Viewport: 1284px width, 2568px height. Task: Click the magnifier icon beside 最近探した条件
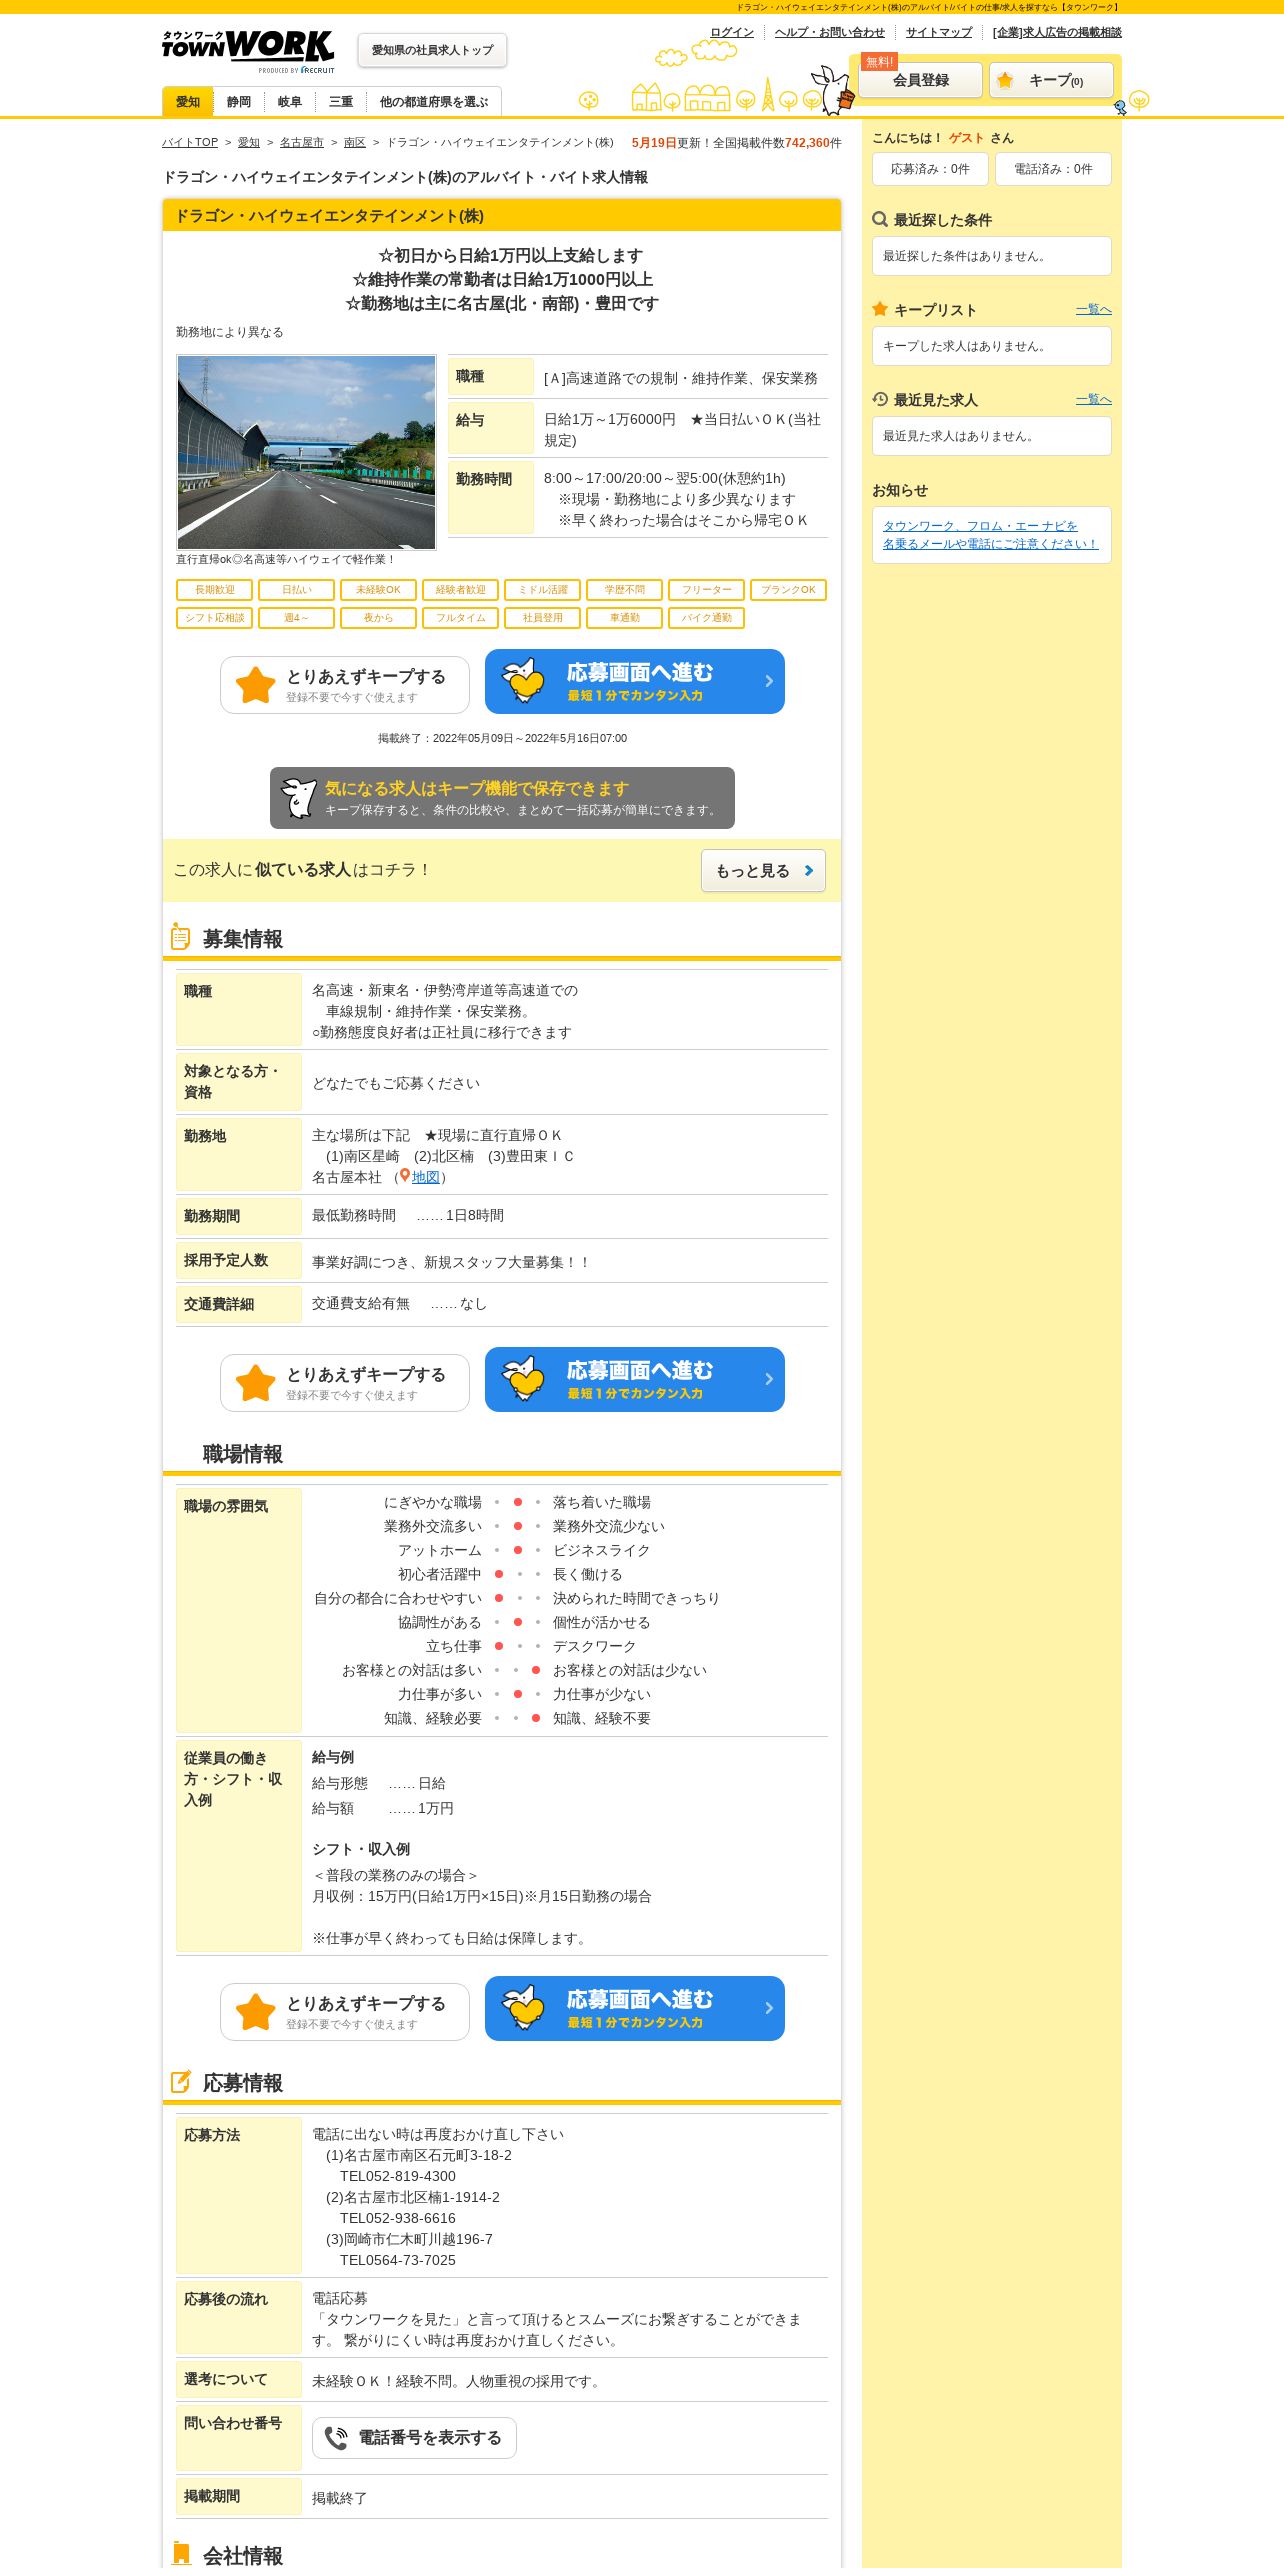[x=880, y=219]
